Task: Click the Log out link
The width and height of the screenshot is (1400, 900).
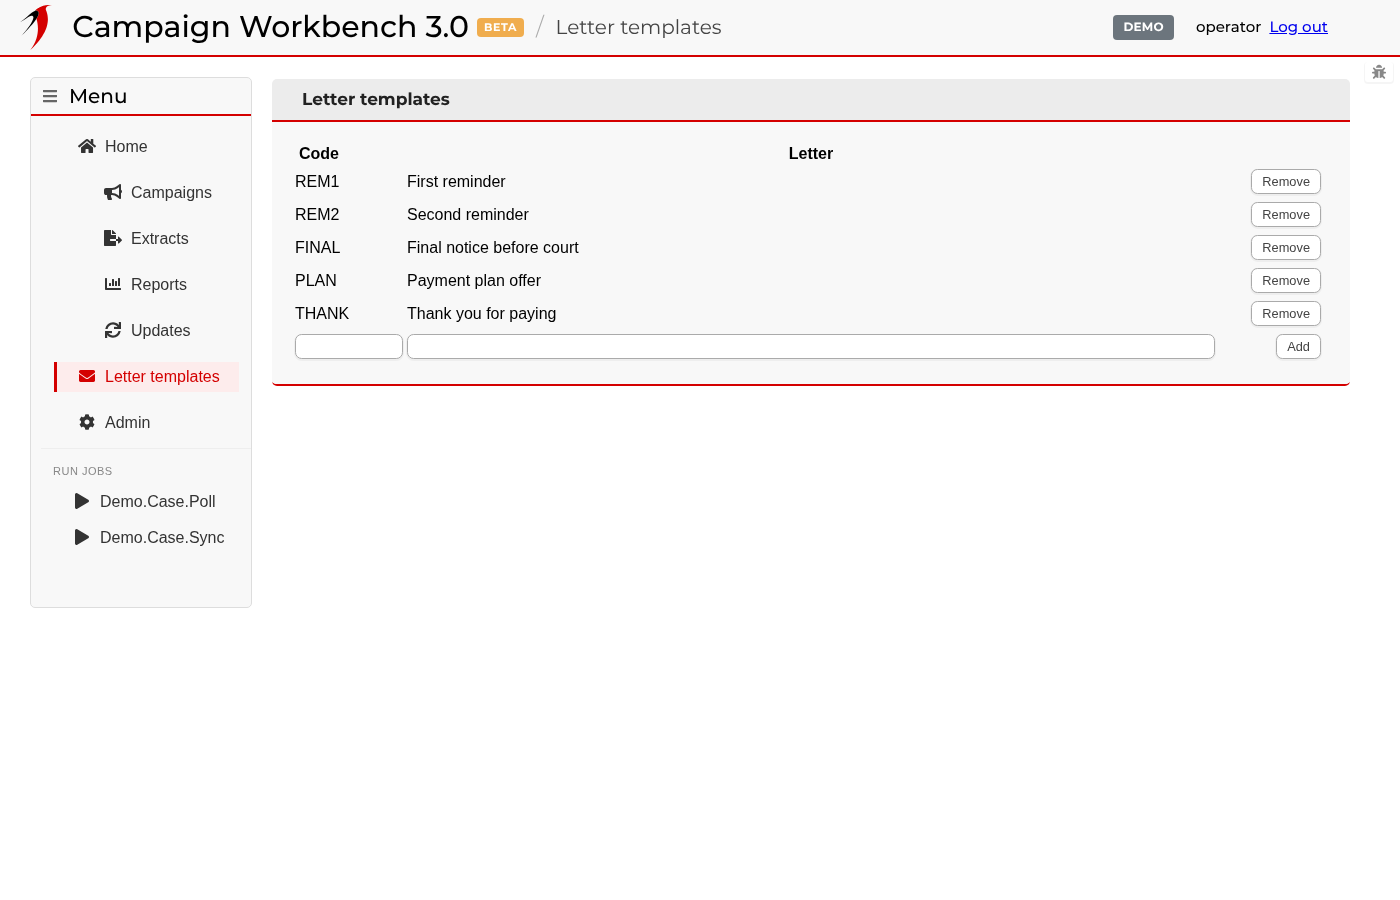Action: tap(1298, 27)
